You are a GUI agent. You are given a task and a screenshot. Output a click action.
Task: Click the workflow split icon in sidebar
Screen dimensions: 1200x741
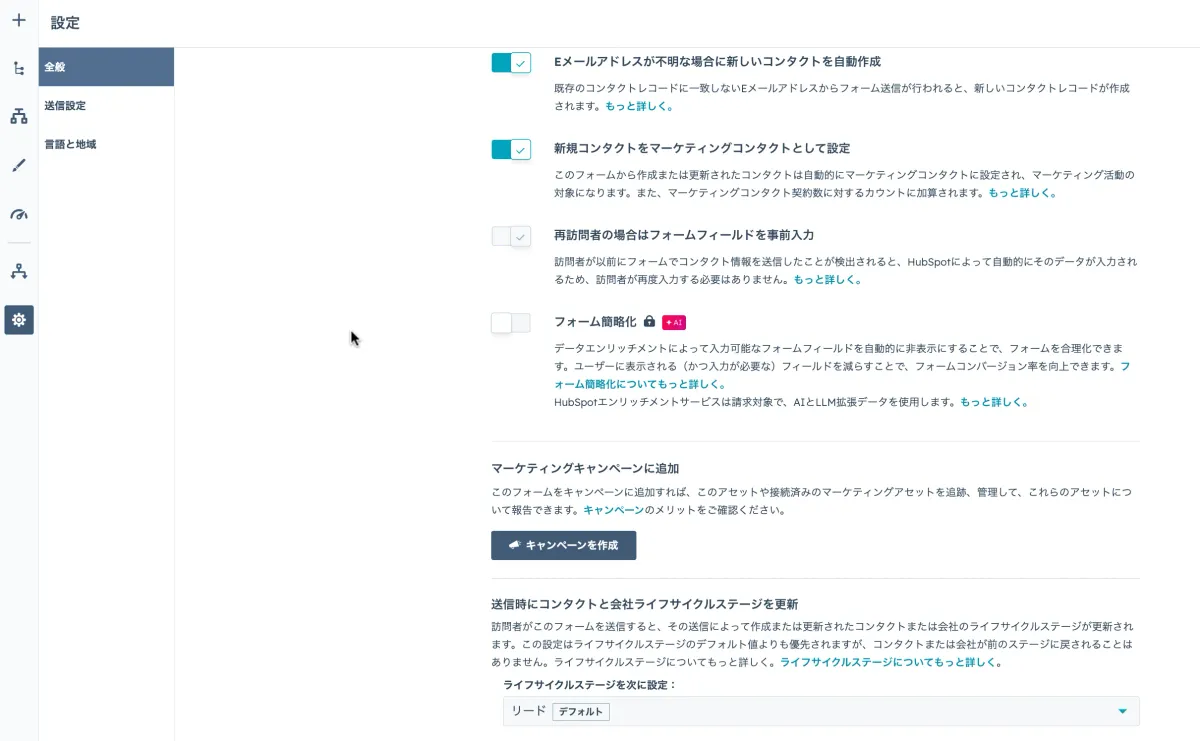(19, 271)
